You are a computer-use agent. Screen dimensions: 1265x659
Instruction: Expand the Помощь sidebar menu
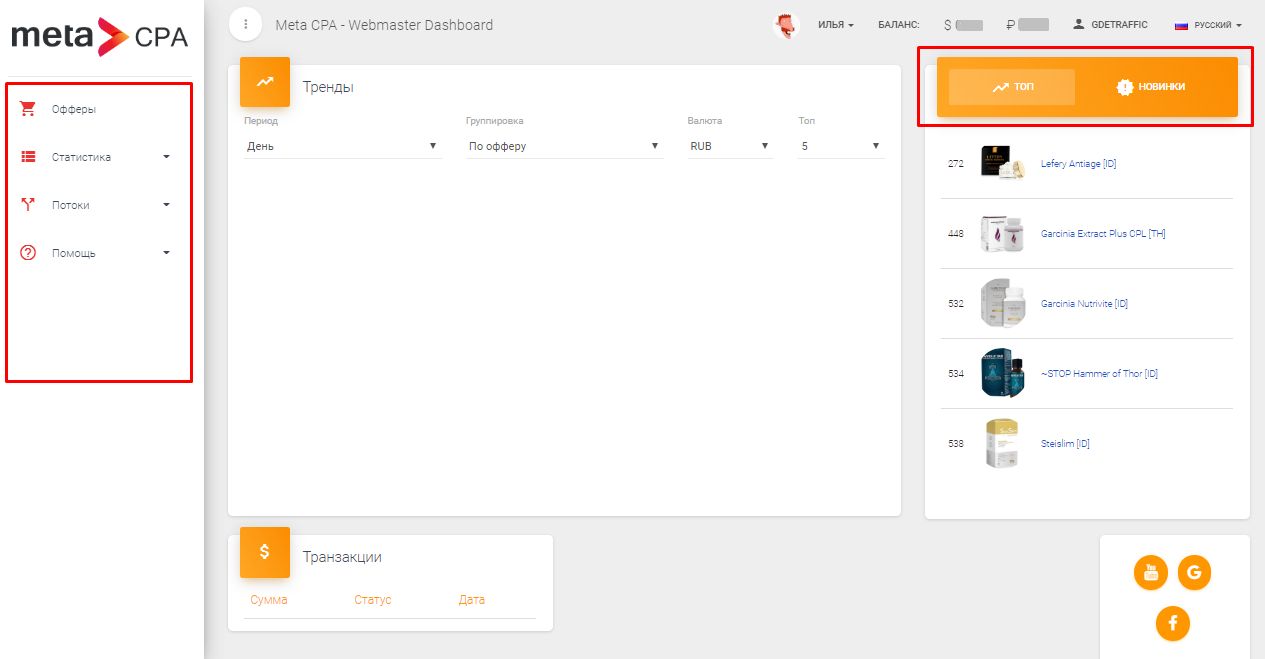pos(95,253)
